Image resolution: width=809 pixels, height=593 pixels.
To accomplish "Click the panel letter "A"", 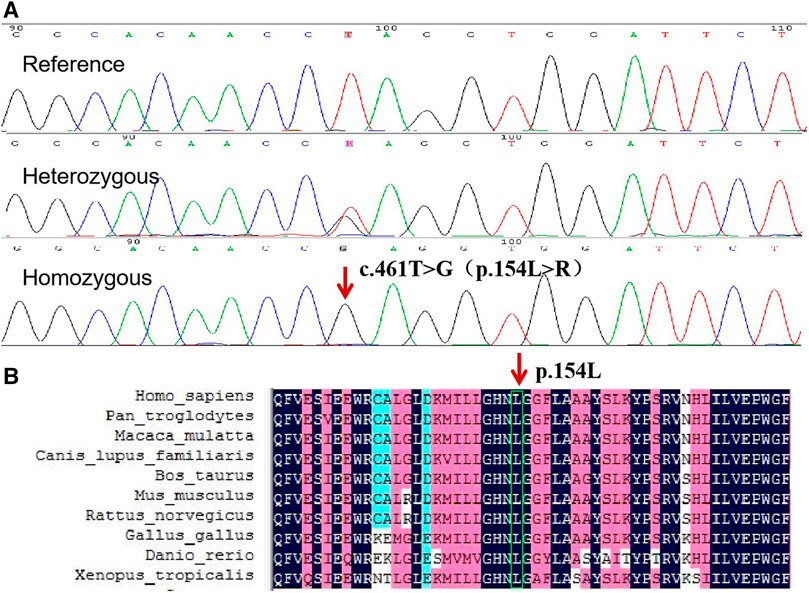I will click(11, 10).
